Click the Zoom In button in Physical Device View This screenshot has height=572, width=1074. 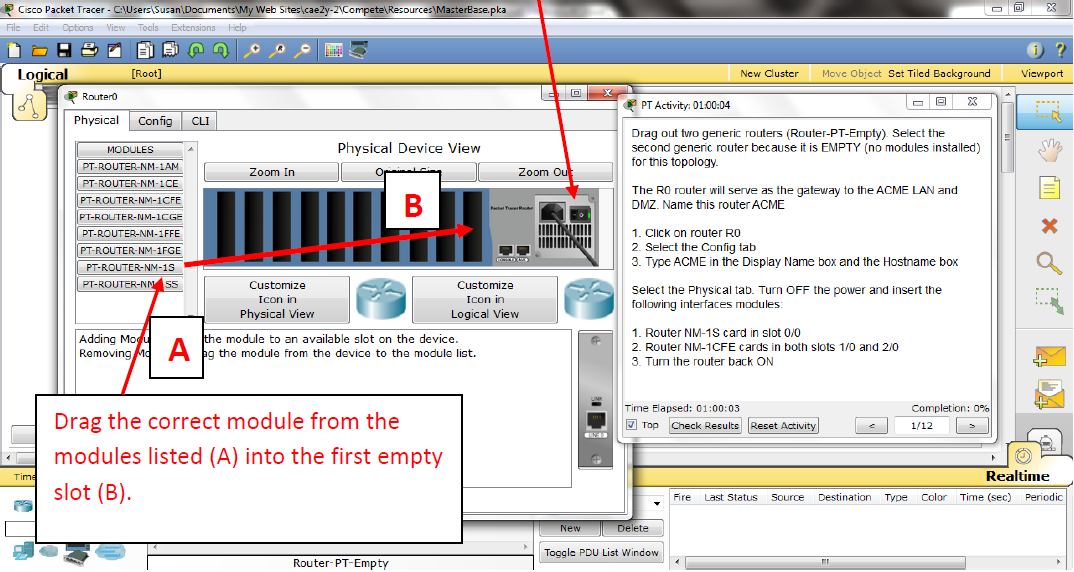(x=271, y=172)
